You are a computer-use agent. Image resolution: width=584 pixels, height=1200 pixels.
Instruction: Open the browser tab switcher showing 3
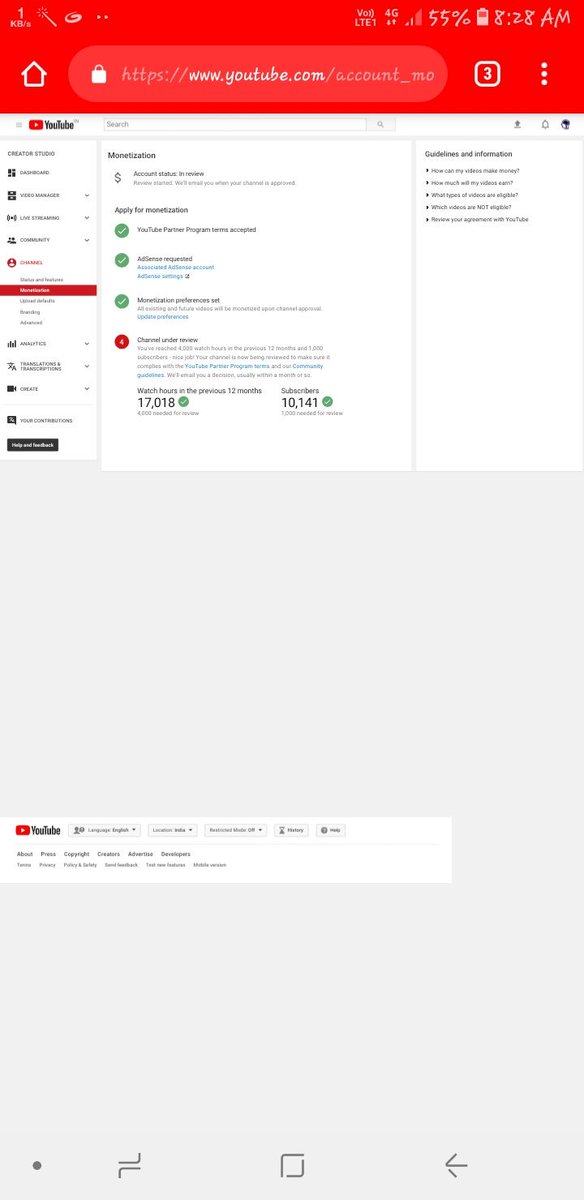(486, 74)
